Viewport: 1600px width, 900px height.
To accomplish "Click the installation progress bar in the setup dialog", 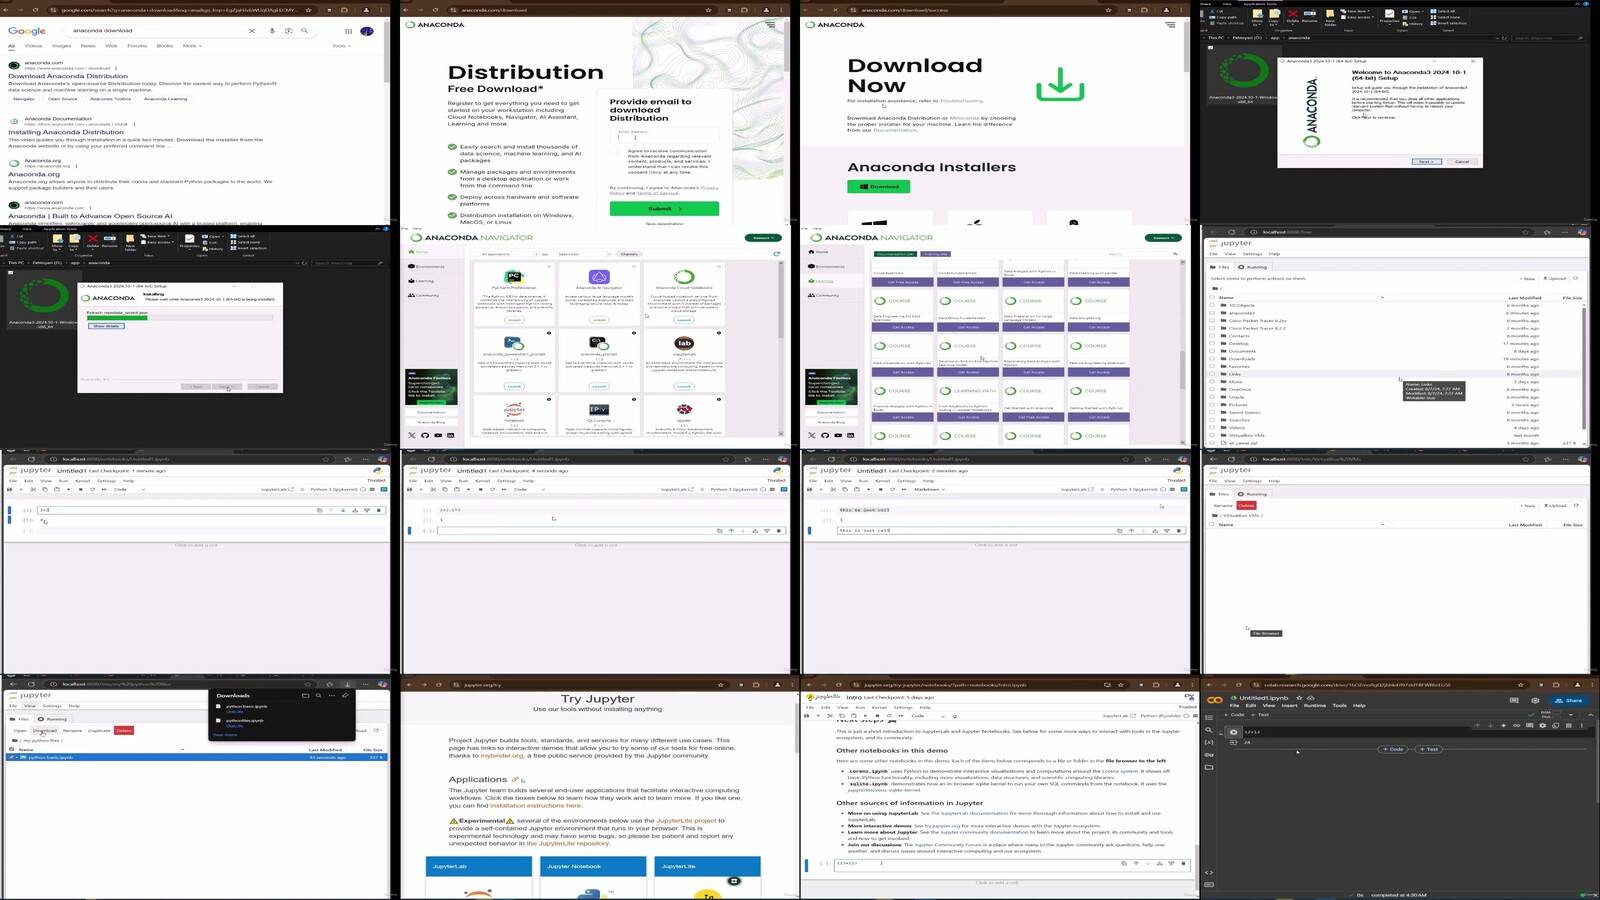I will click(x=180, y=319).
